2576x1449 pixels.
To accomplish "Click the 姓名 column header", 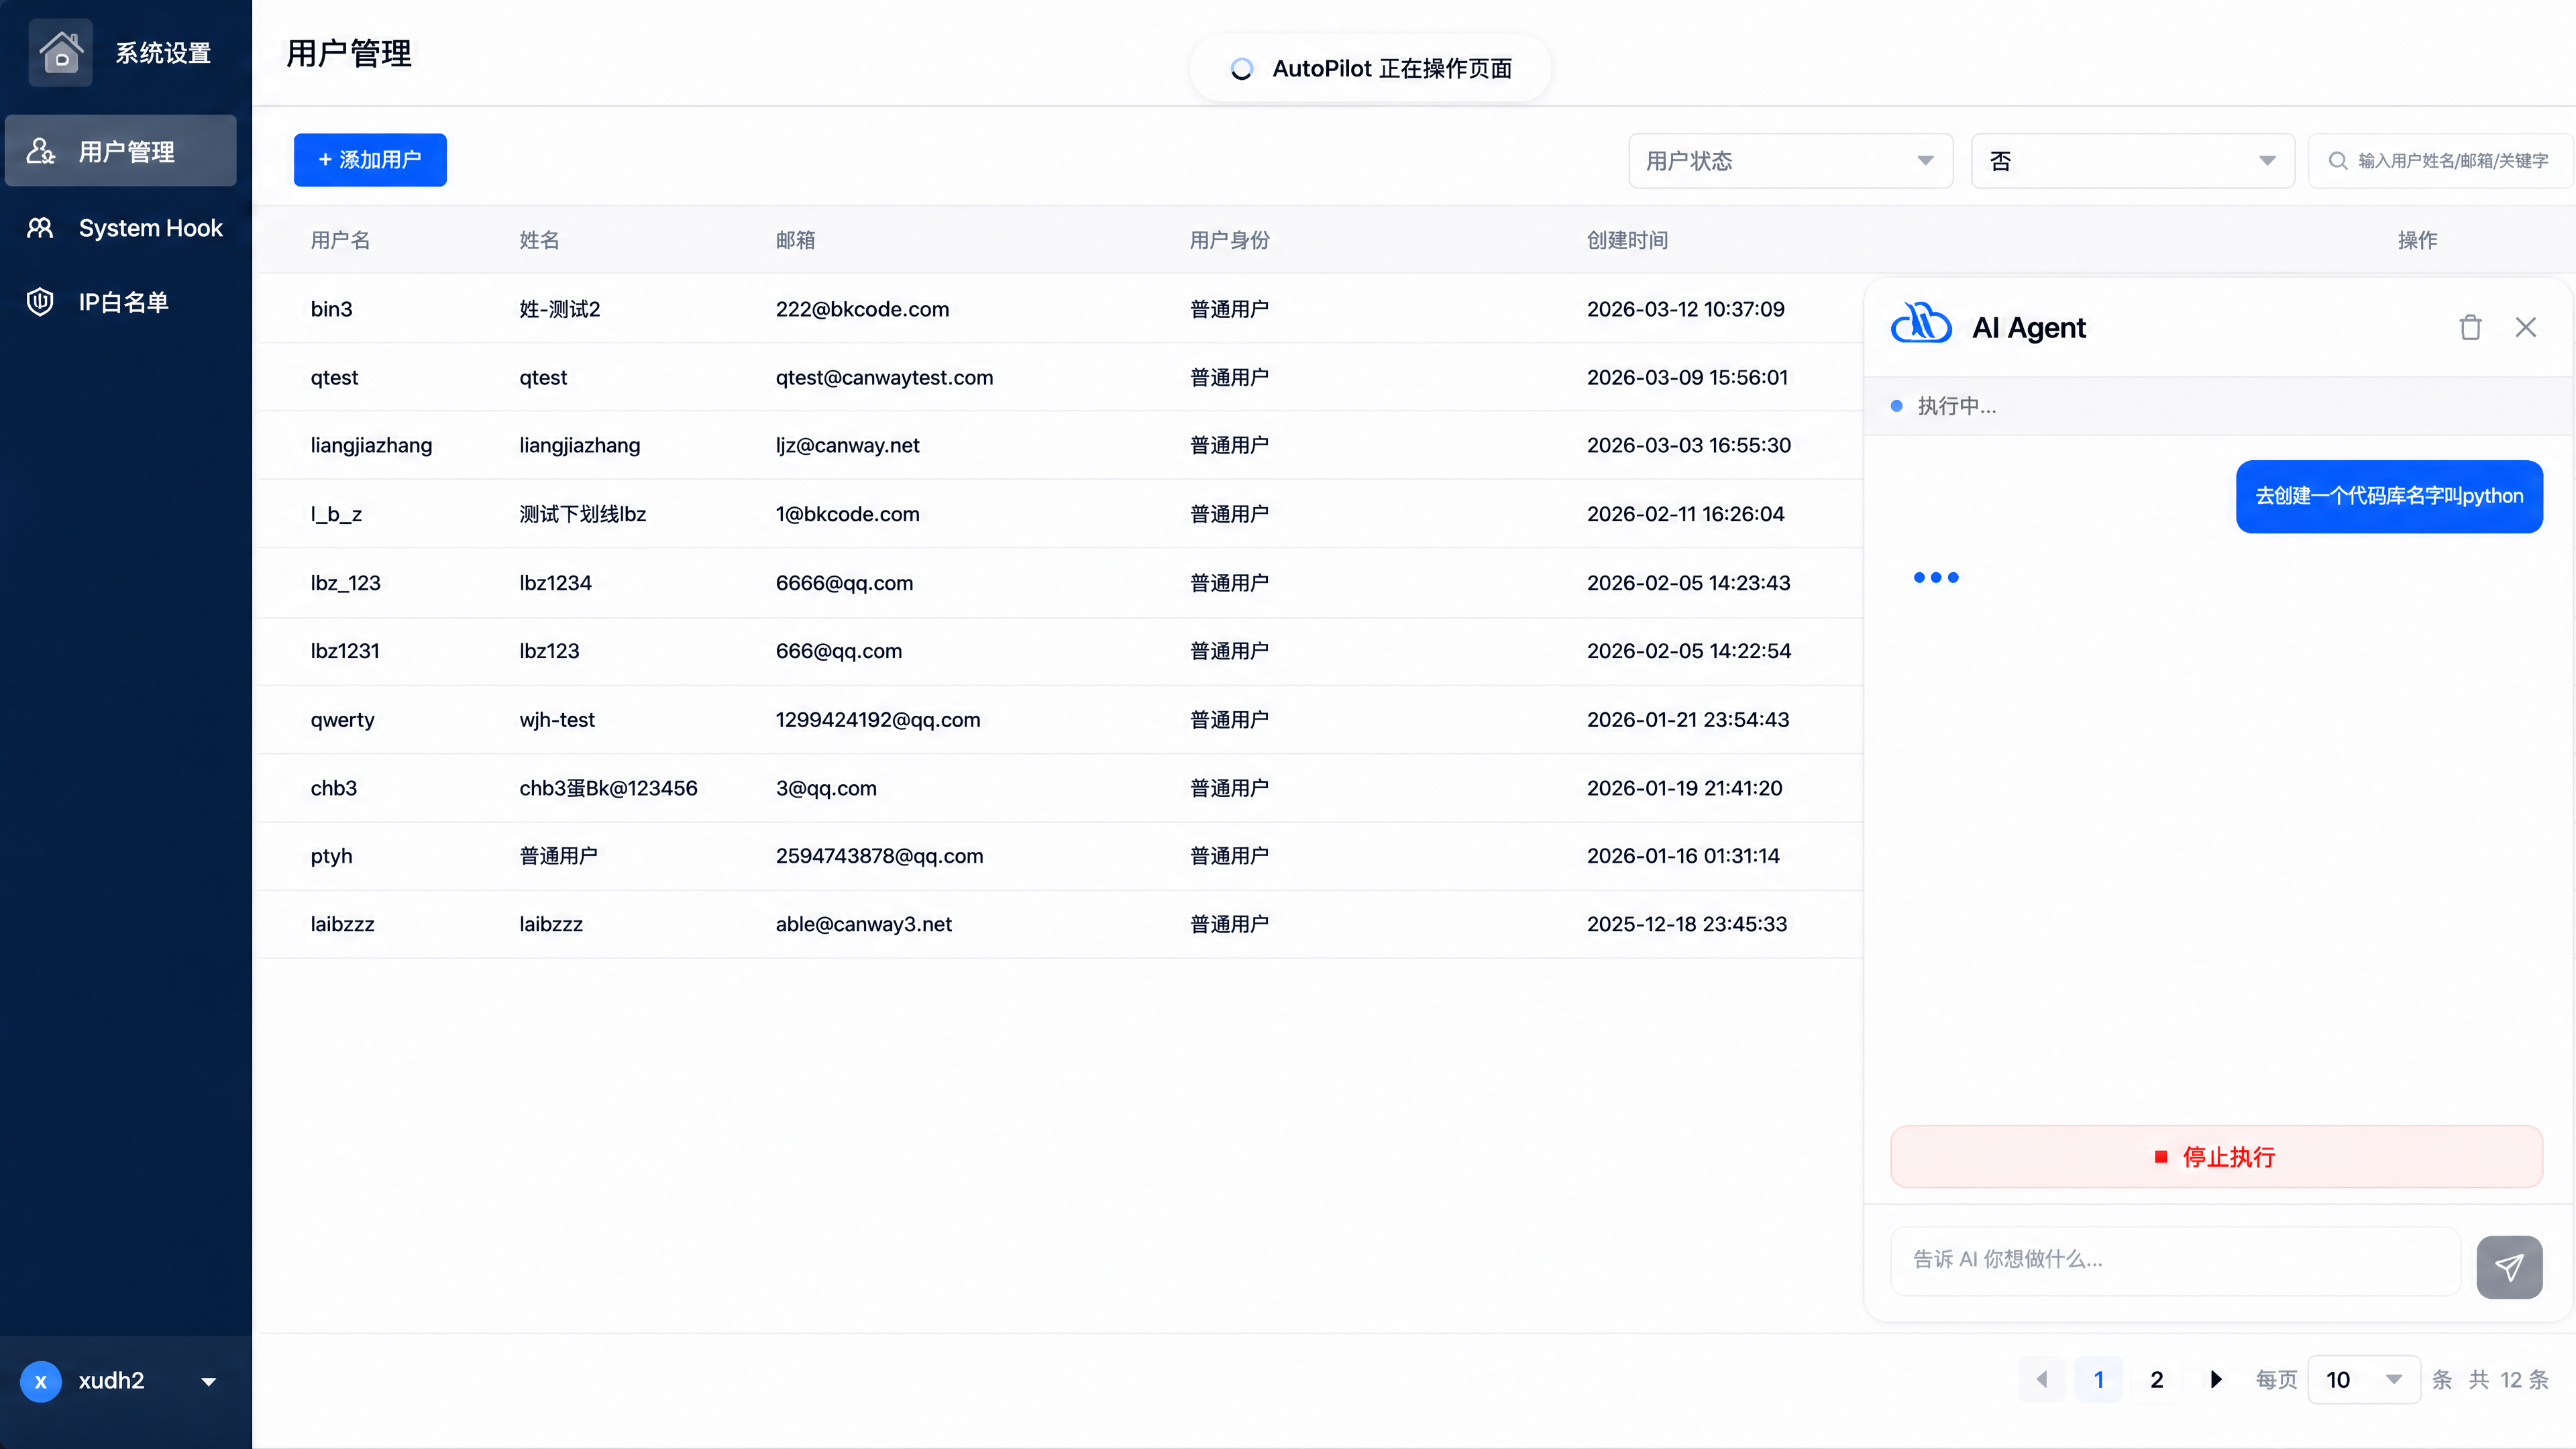I will 540,240.
